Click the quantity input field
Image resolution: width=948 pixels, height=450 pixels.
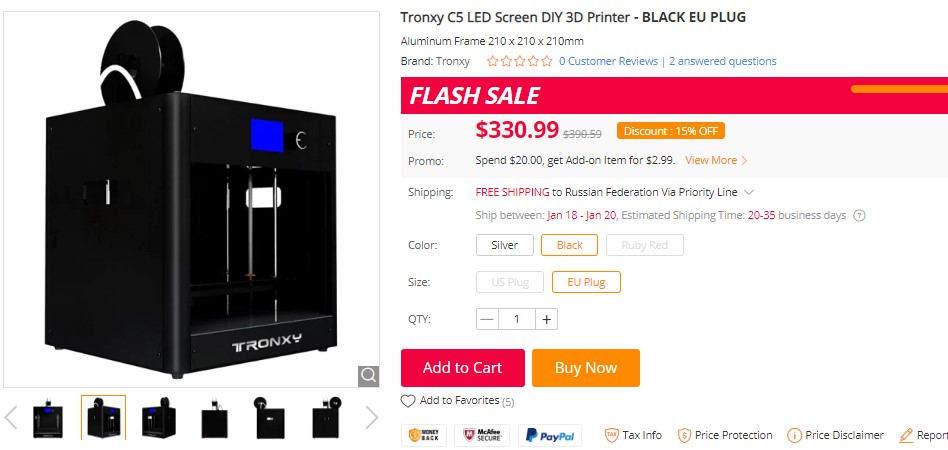516,319
